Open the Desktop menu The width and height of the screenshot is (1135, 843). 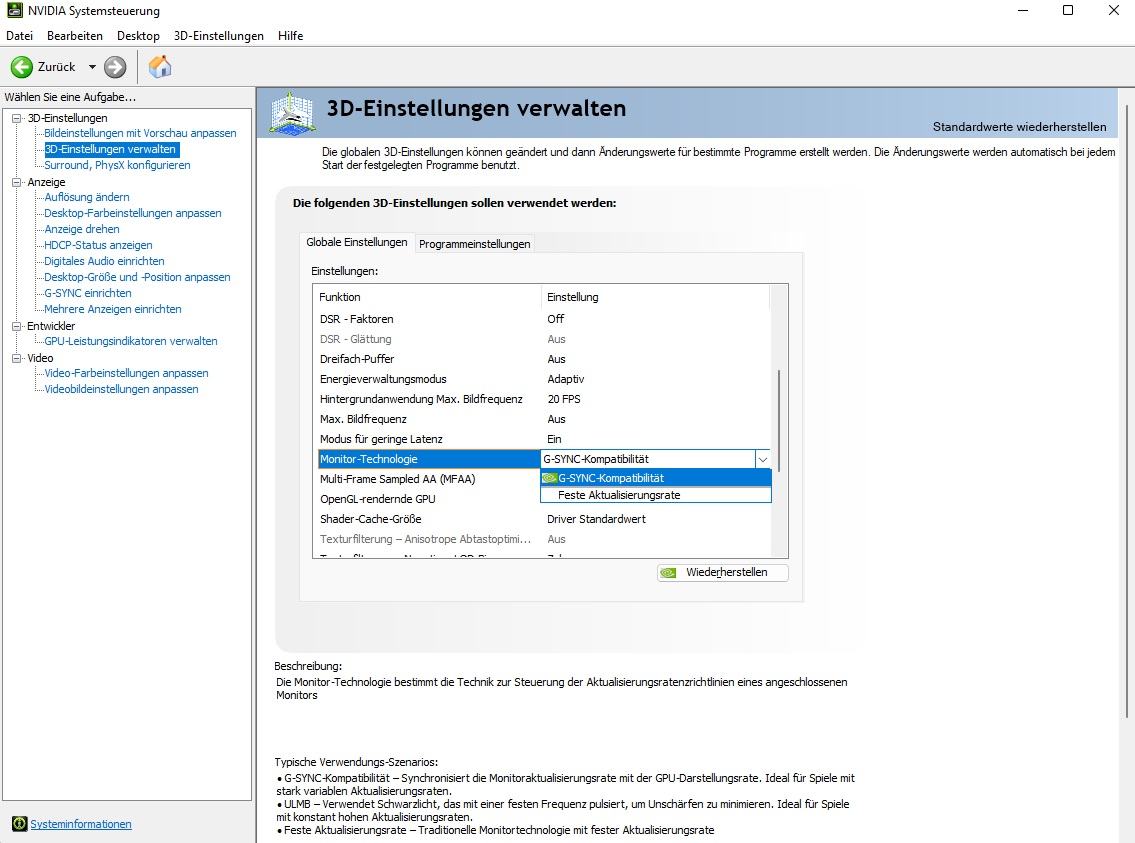[138, 35]
